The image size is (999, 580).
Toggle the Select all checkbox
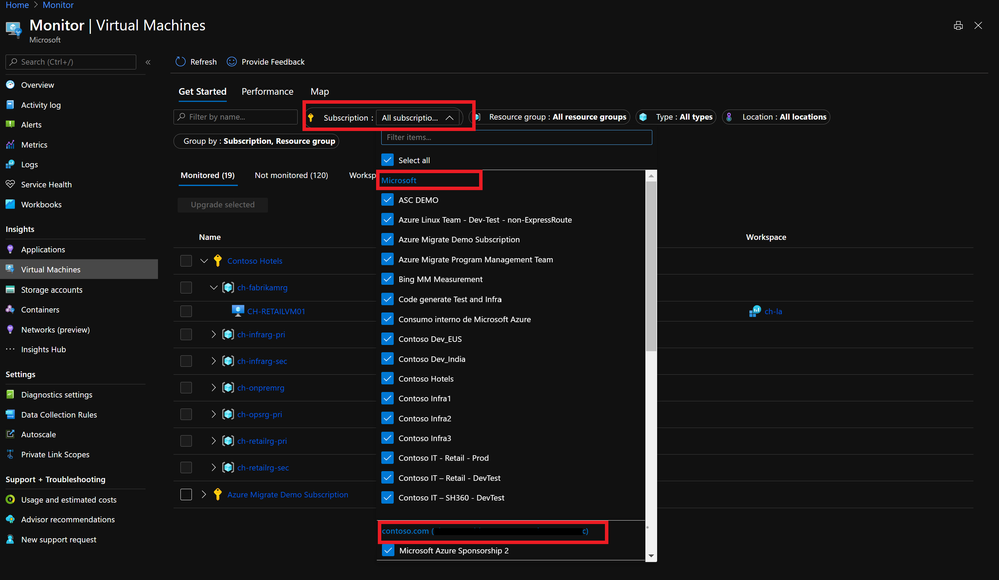coord(387,160)
